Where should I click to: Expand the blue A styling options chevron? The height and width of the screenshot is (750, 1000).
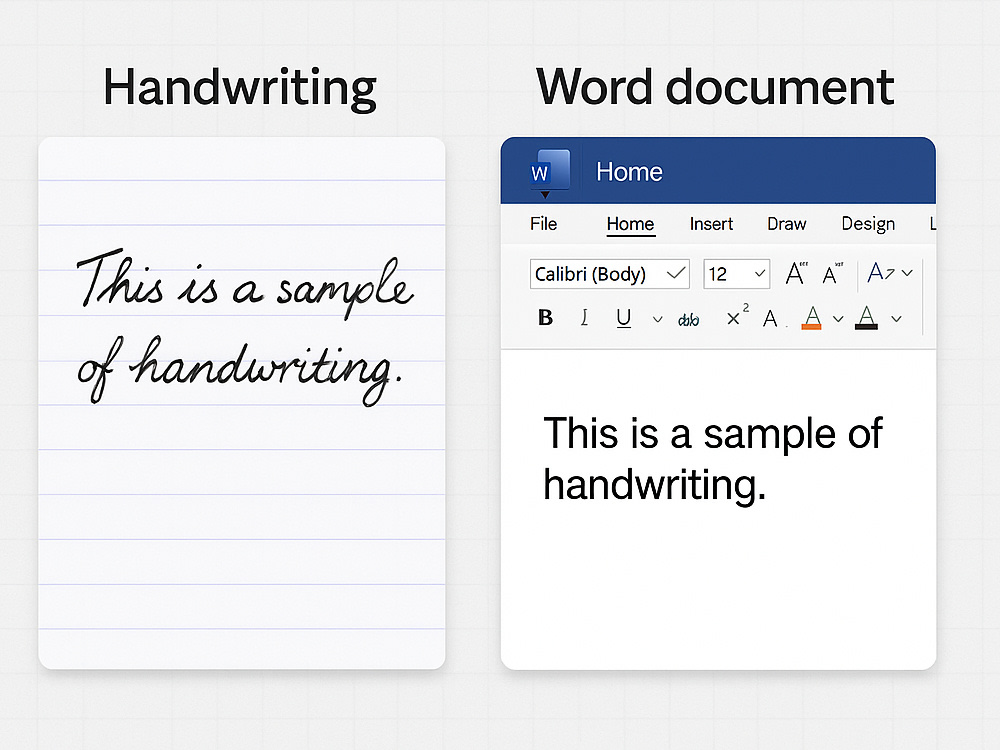coord(907,273)
